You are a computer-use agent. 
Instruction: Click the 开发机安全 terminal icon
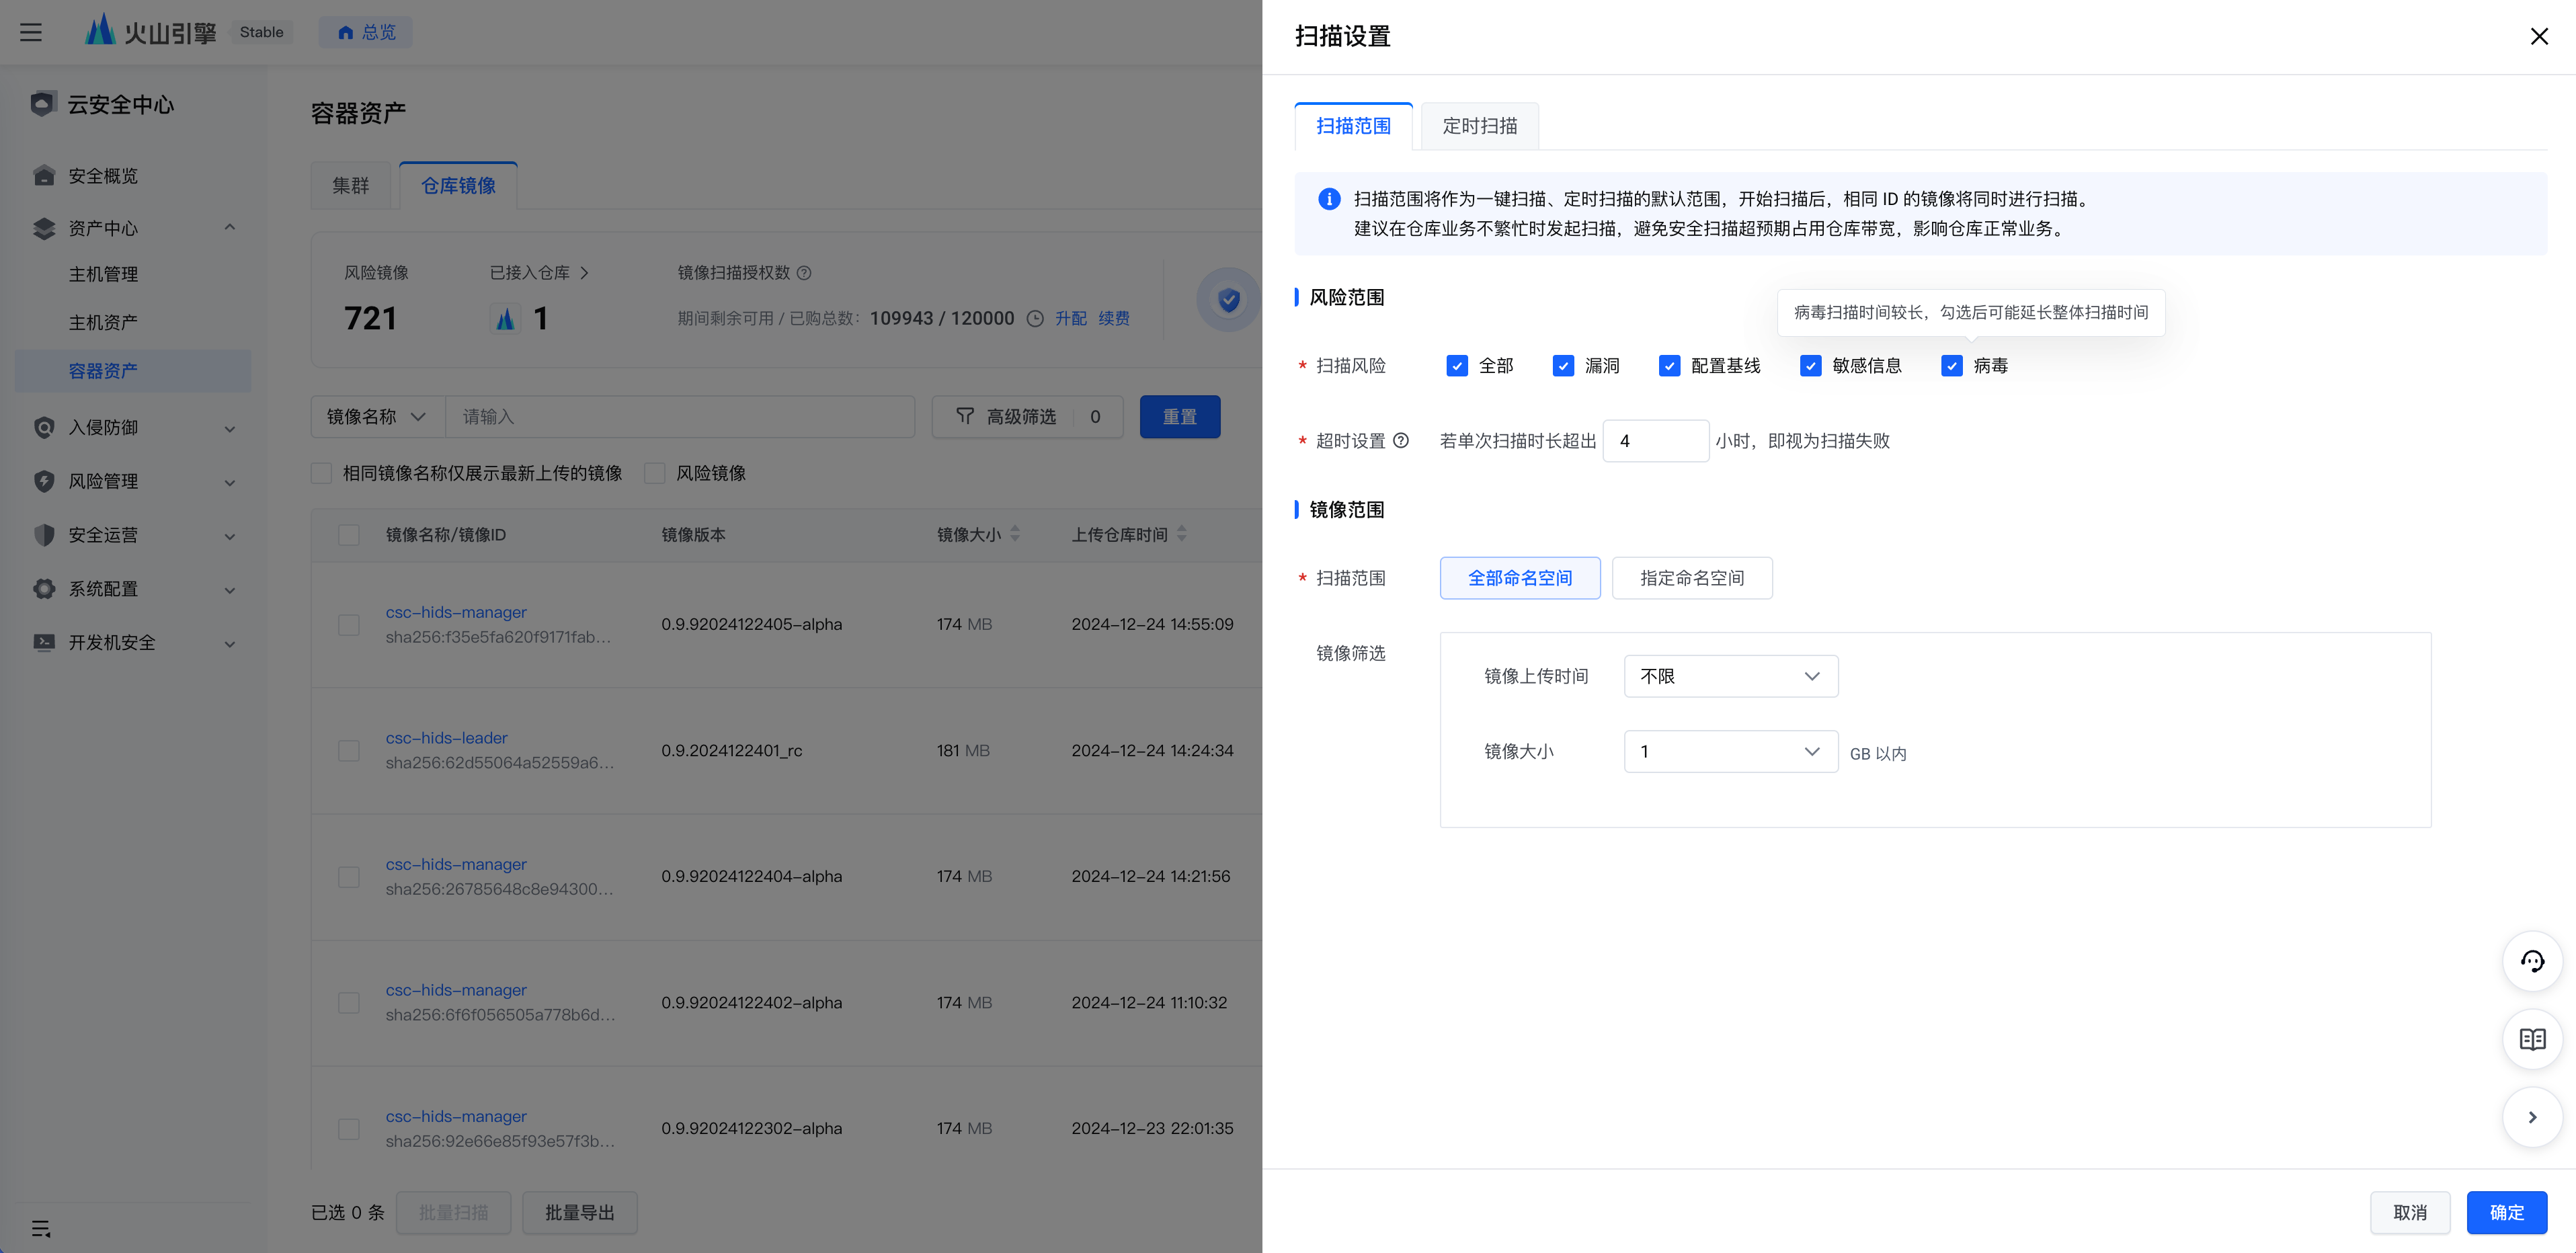click(x=44, y=642)
